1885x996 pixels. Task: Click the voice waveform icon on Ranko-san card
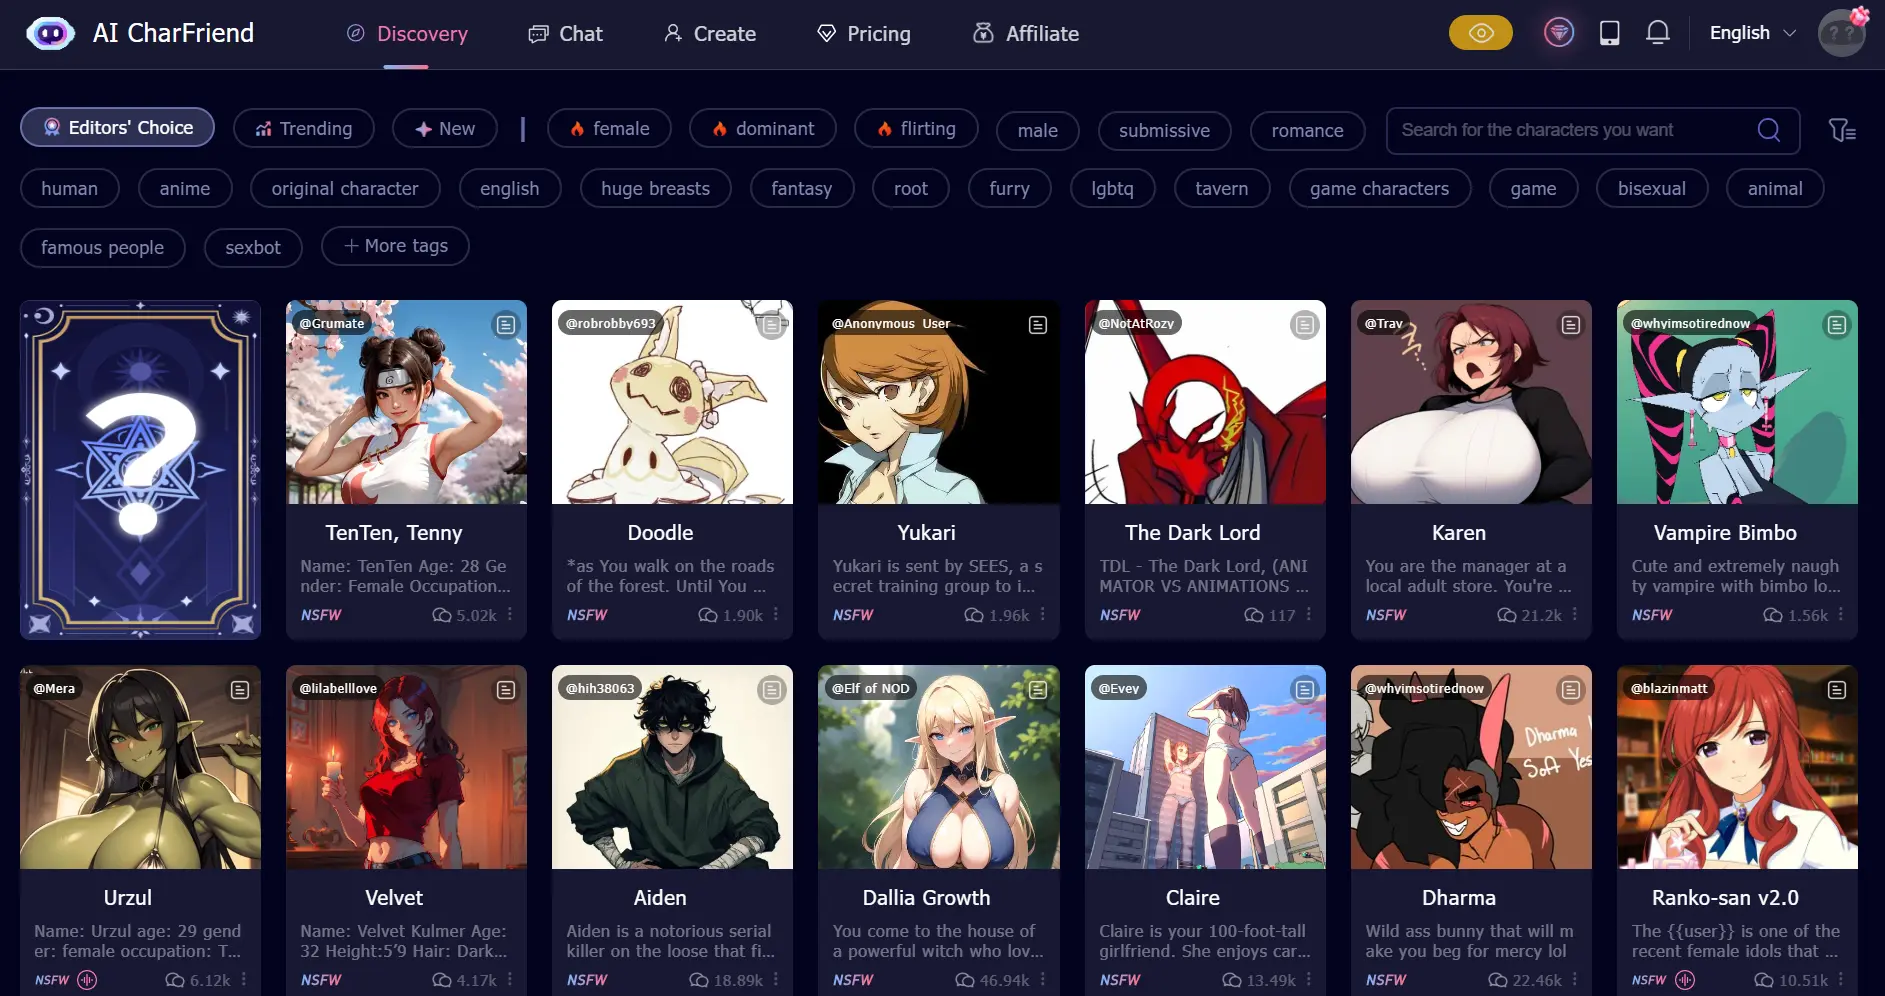click(1685, 980)
